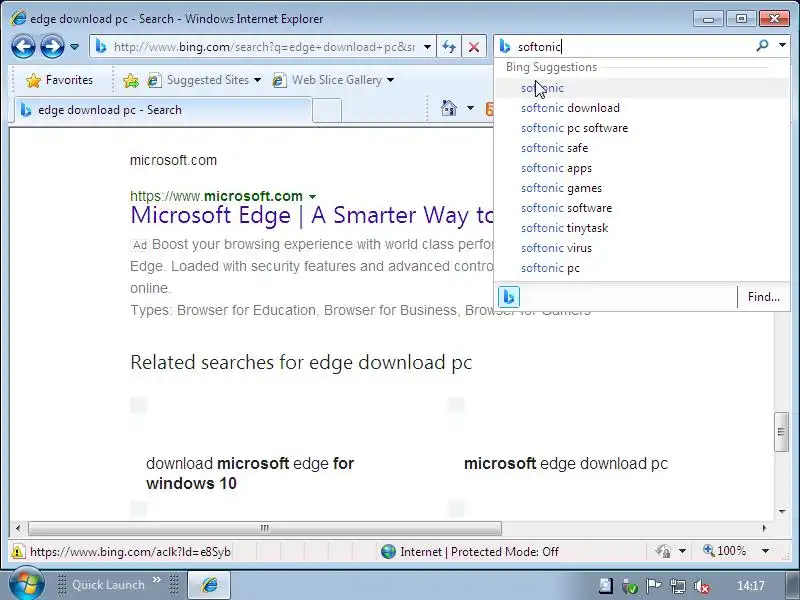Expand the address bar autocomplete dropdown
This screenshot has width=800, height=600.
coord(428,47)
